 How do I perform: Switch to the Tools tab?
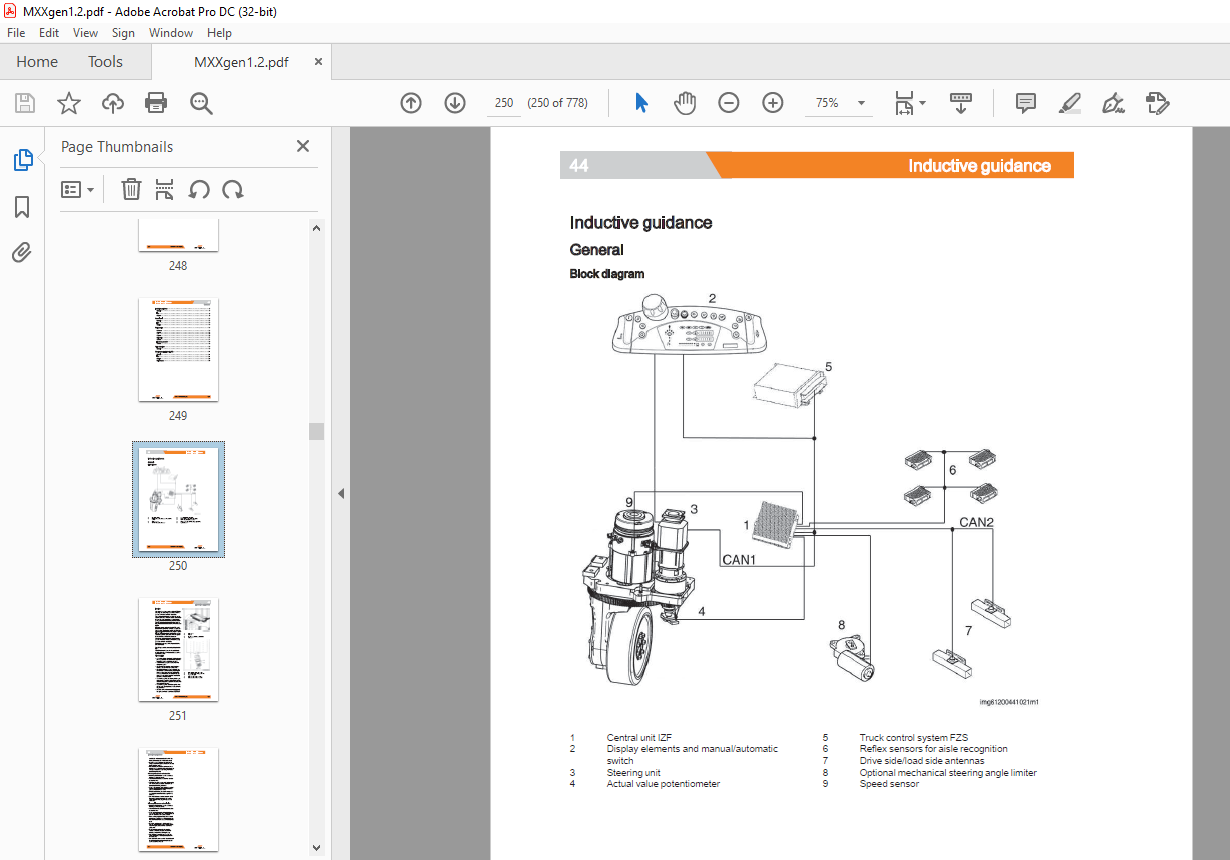point(105,62)
